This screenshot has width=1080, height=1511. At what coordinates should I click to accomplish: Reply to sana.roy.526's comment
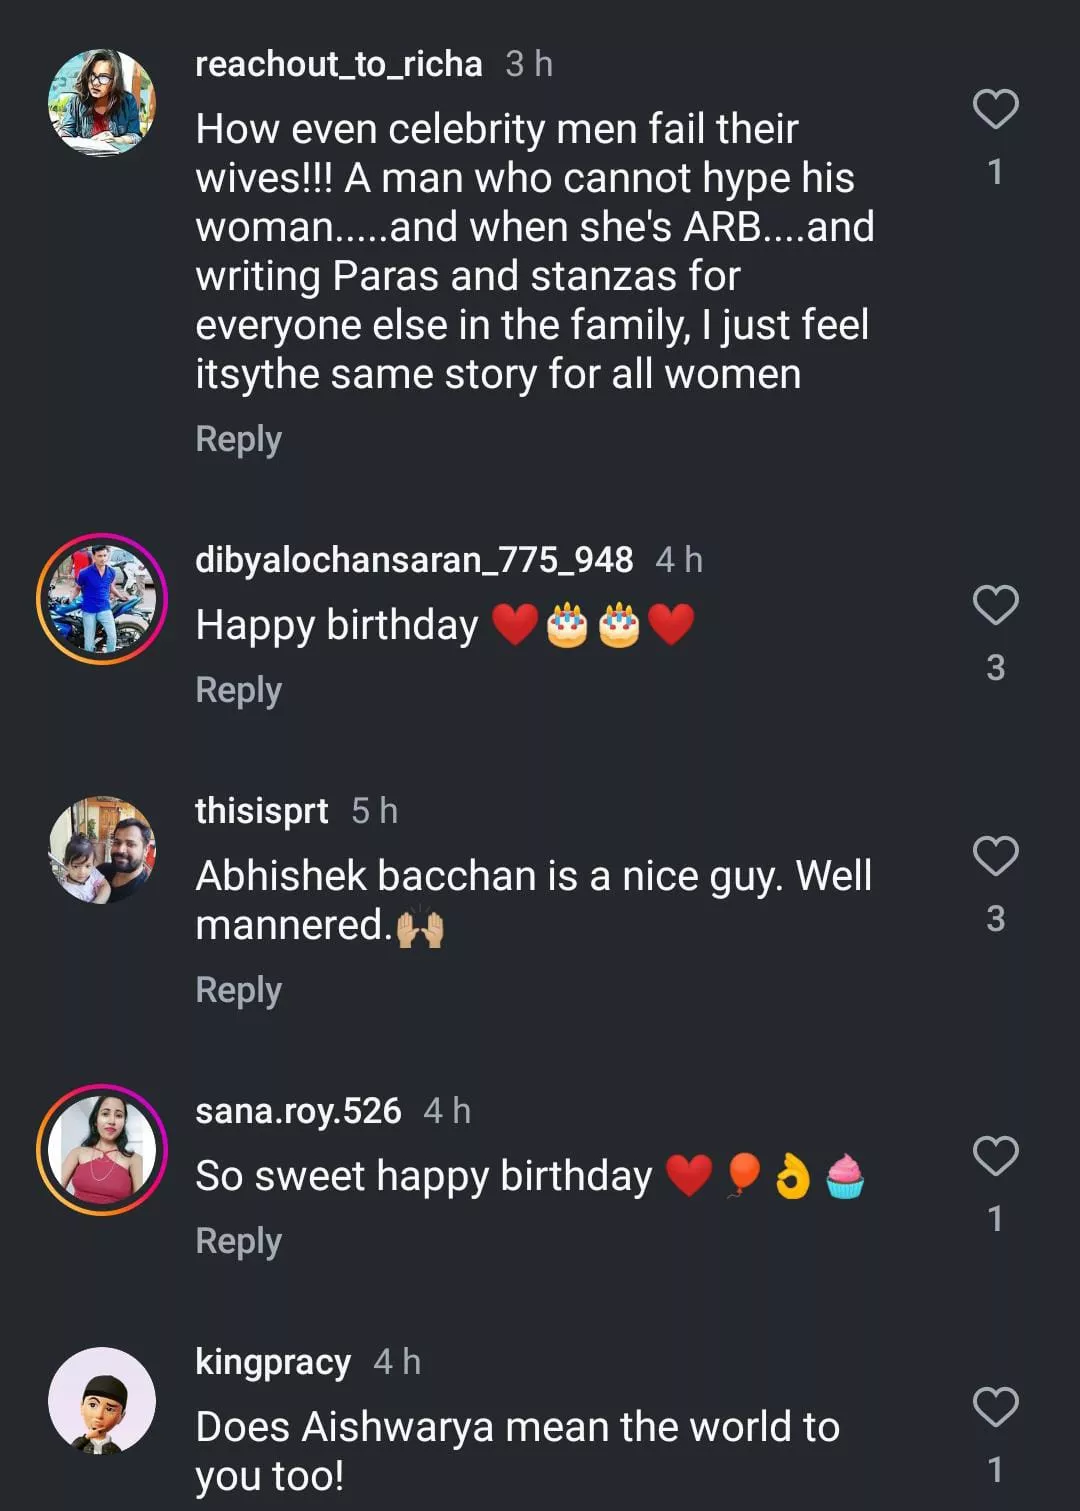238,1241
